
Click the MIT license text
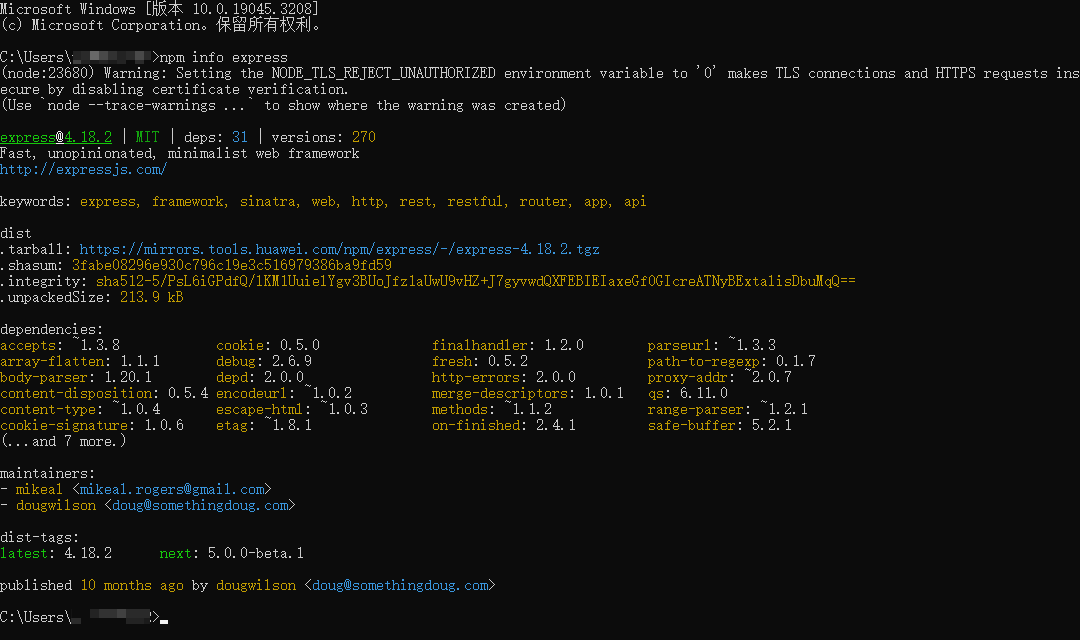point(147,137)
